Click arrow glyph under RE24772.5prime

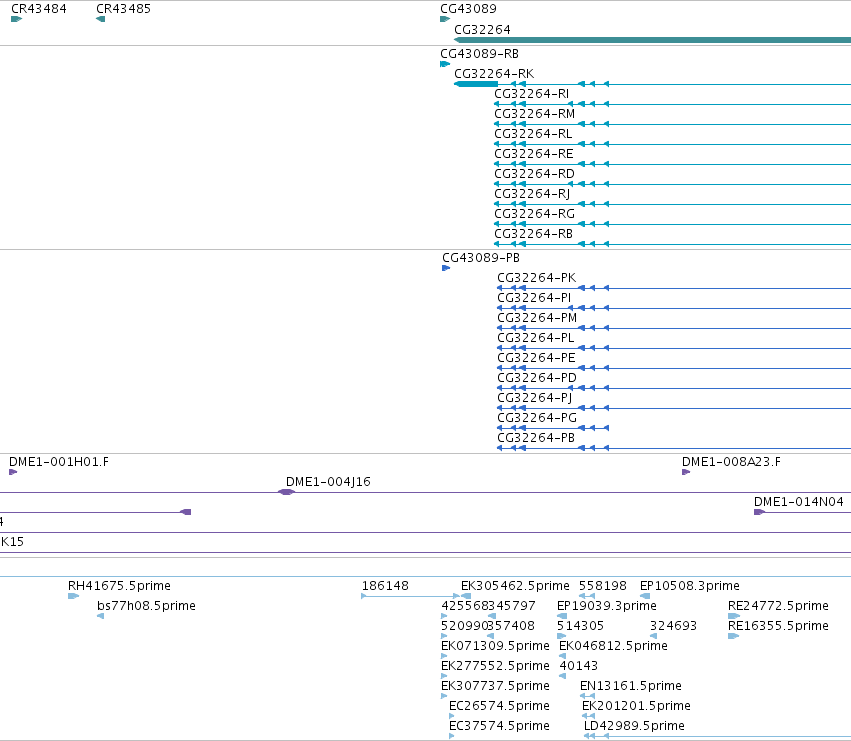tap(734, 616)
